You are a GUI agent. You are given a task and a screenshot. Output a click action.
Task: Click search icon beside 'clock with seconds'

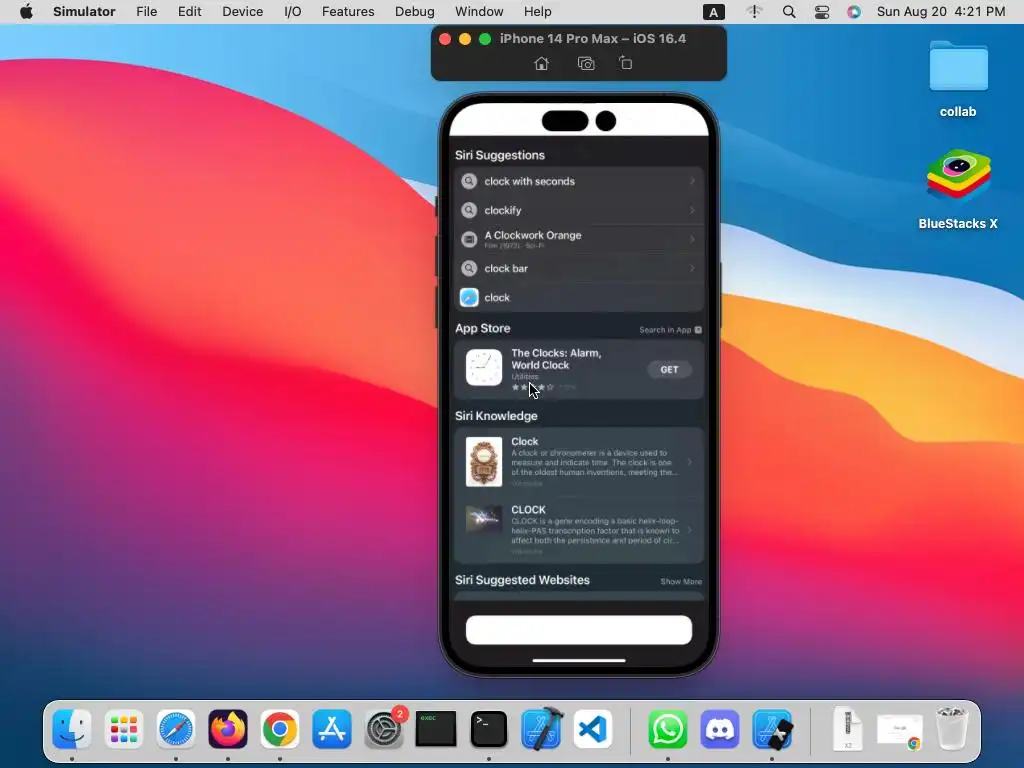pyautogui.click(x=469, y=181)
